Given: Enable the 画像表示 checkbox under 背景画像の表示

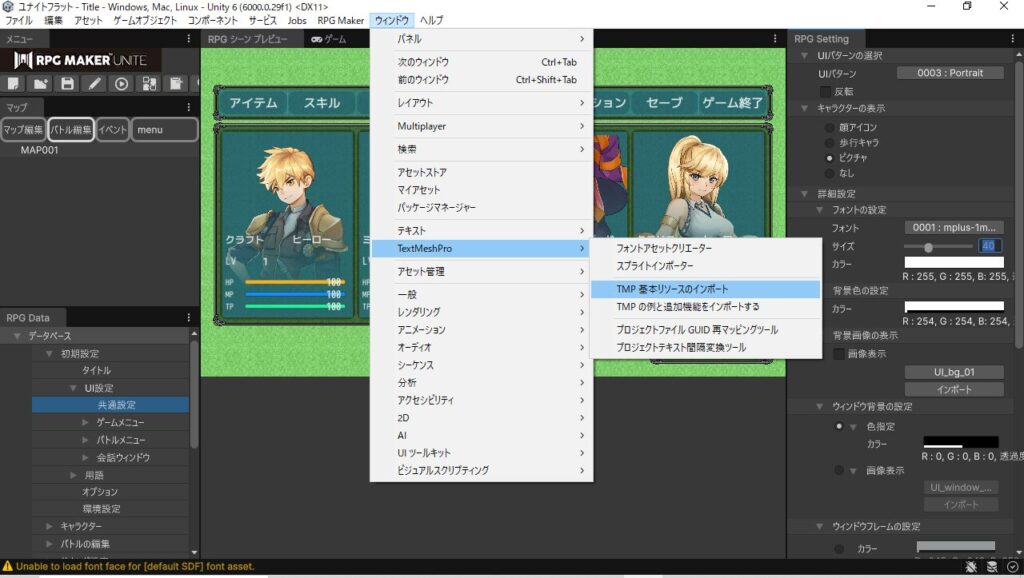Looking at the screenshot, I should (x=839, y=353).
